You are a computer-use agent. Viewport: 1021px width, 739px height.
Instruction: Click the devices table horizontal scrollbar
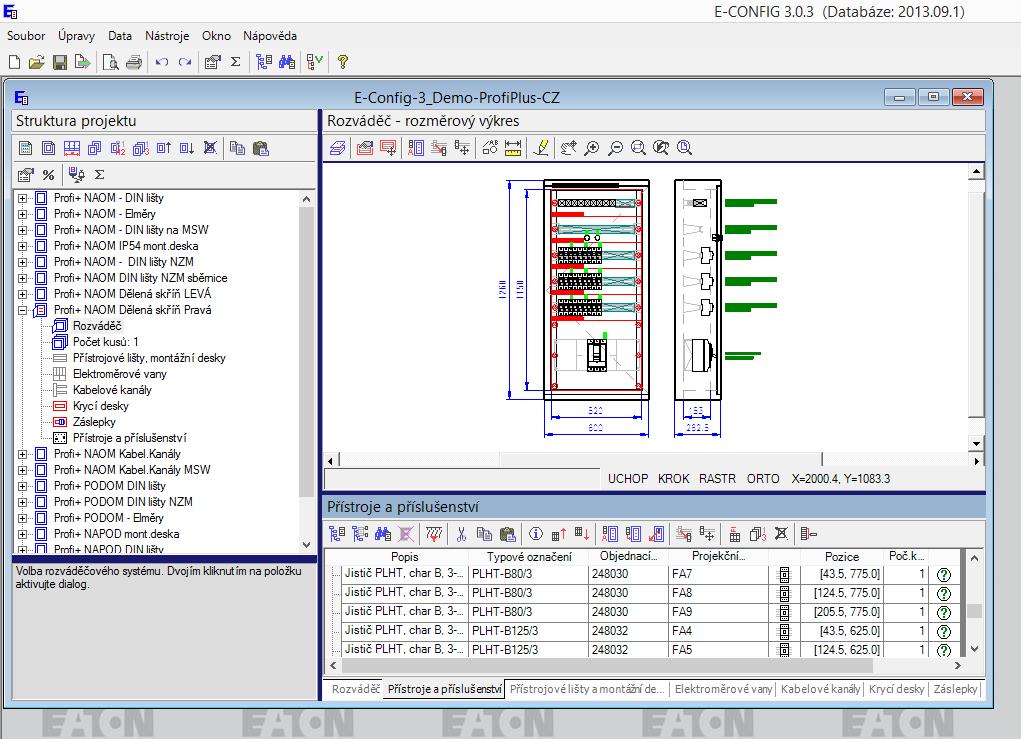coord(607,665)
